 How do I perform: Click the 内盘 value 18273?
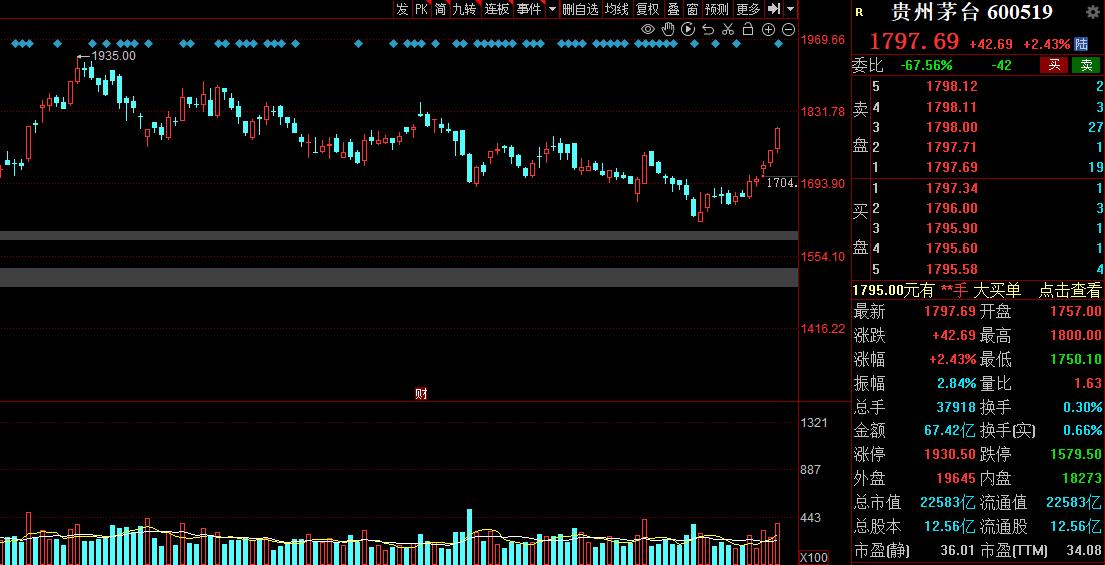point(1082,478)
